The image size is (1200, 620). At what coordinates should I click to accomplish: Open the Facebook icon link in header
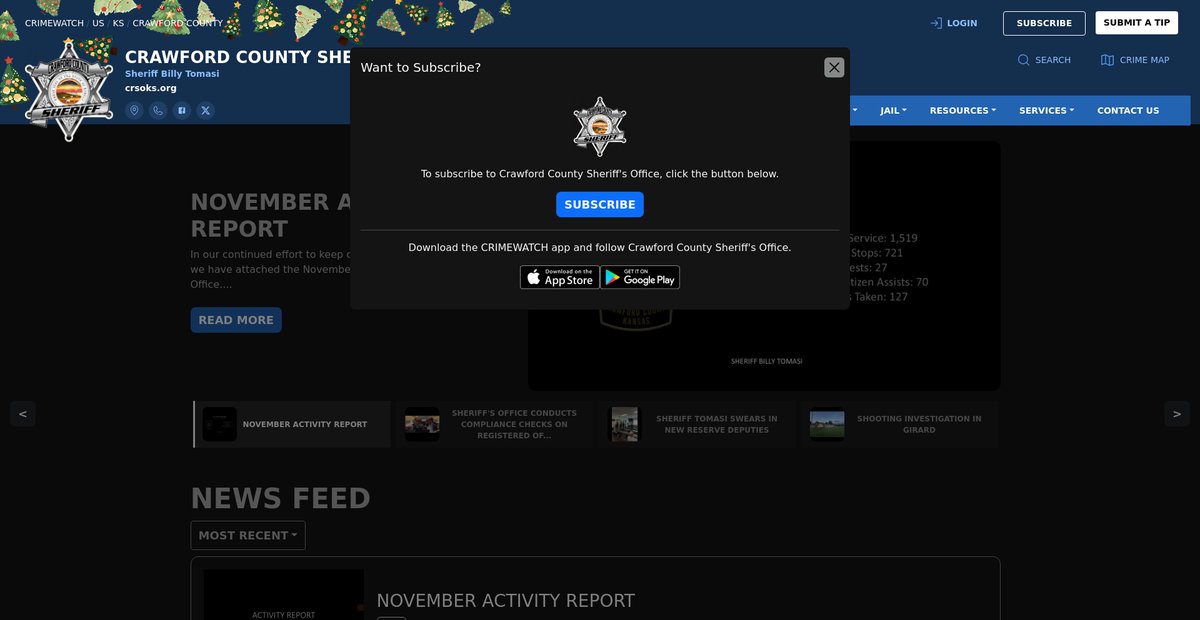click(x=182, y=110)
